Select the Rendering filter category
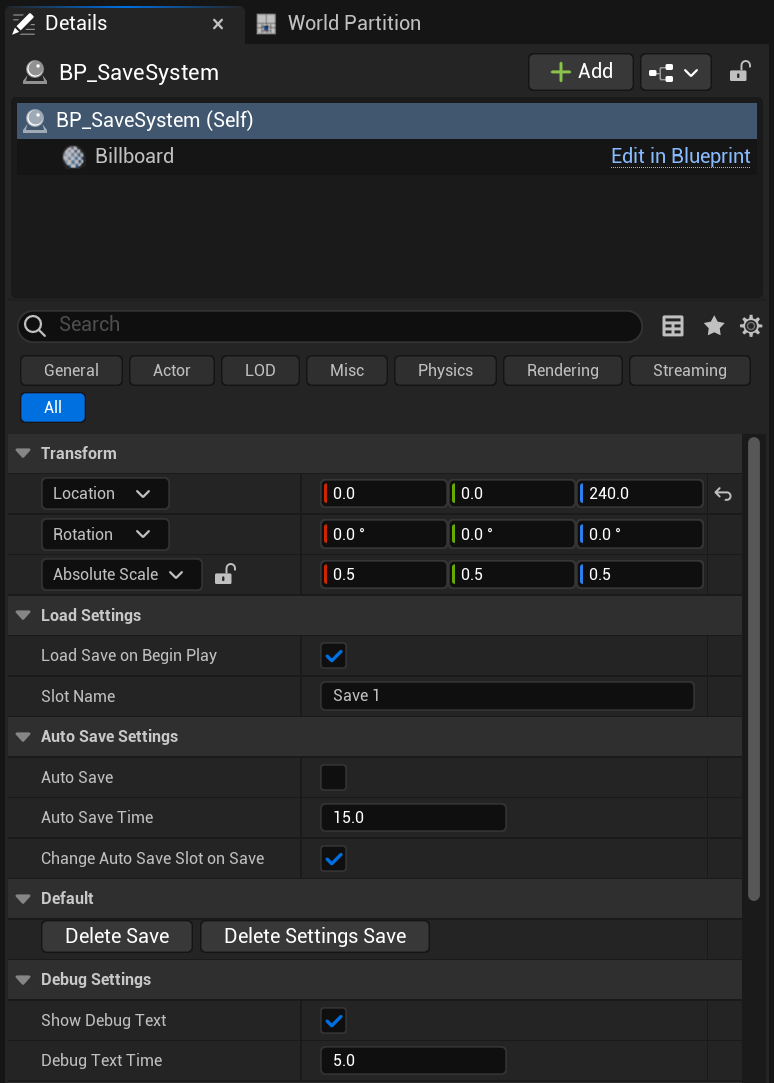This screenshot has height=1083, width=774. coord(562,370)
